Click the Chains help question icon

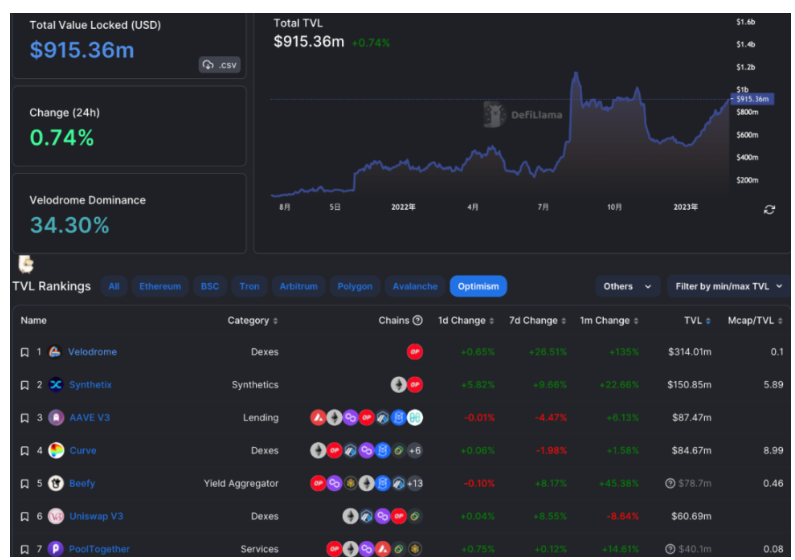point(418,320)
